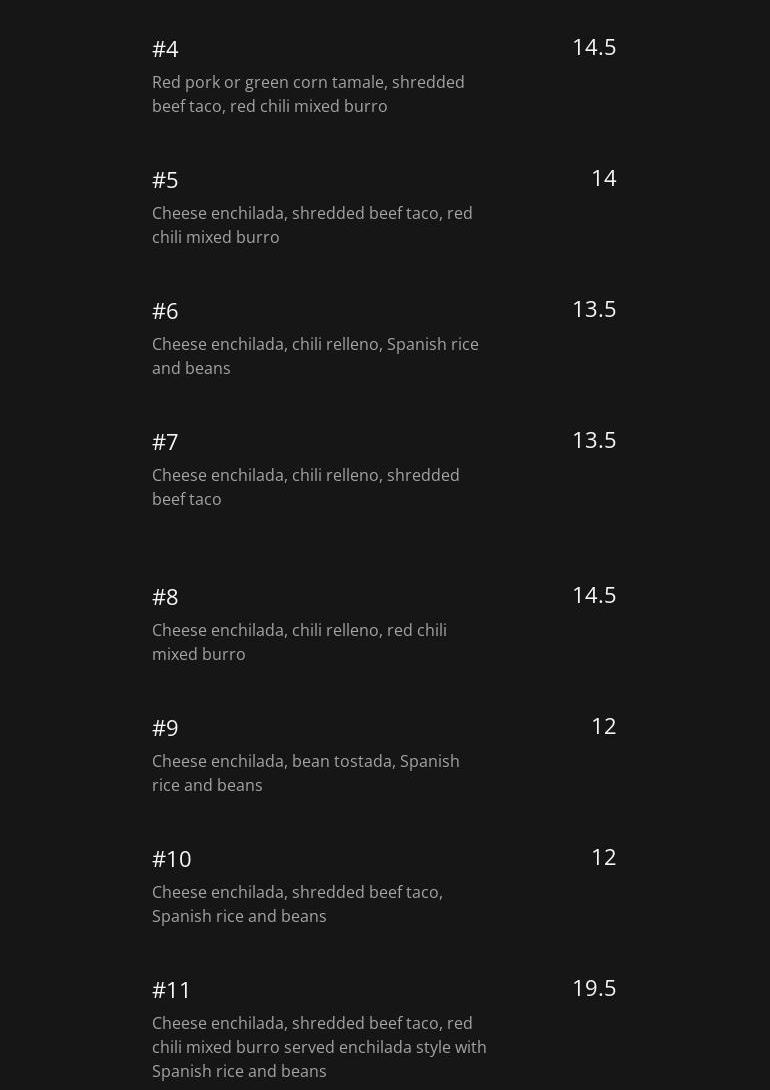The width and height of the screenshot is (770, 1090).
Task: Select the #9 menu item heading
Action: click(165, 728)
